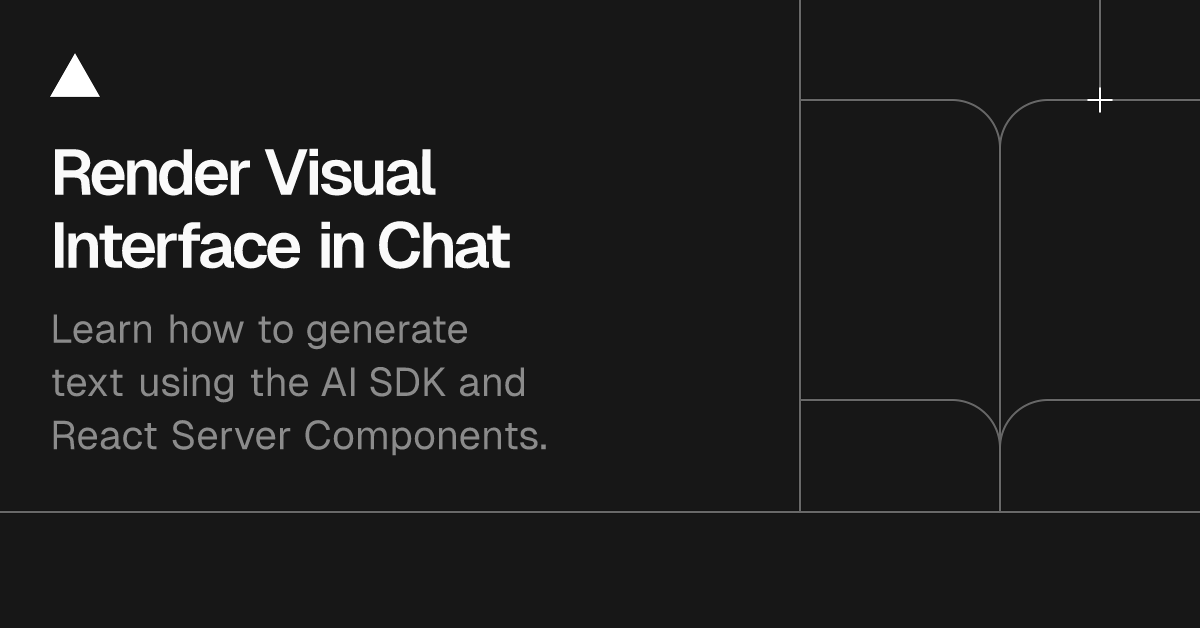This screenshot has height=628, width=1200.
Task: Click the word "Chat" in the heading
Action: click(x=443, y=246)
